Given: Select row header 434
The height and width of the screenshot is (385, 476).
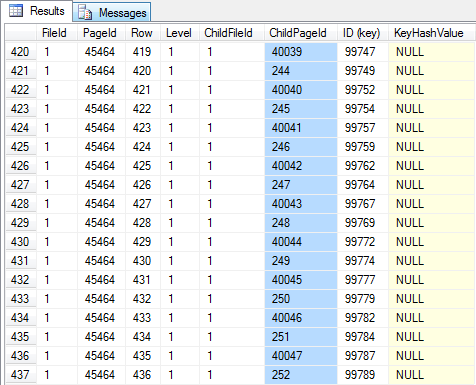Looking at the screenshot, I should 21,318.
